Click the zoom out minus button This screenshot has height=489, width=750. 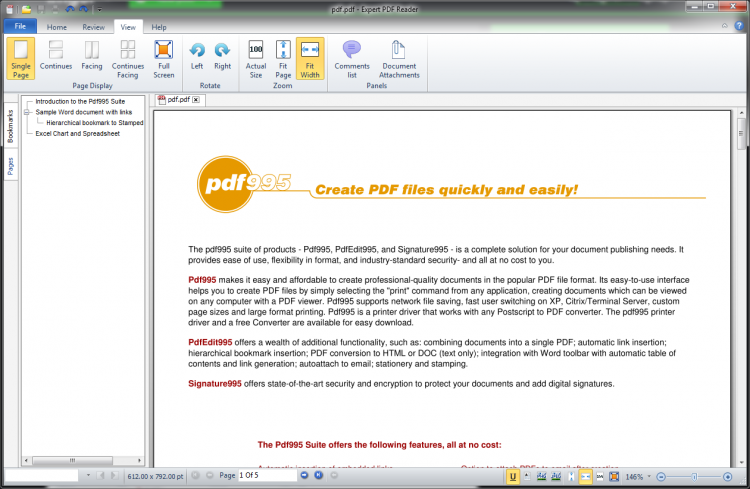click(x=661, y=477)
